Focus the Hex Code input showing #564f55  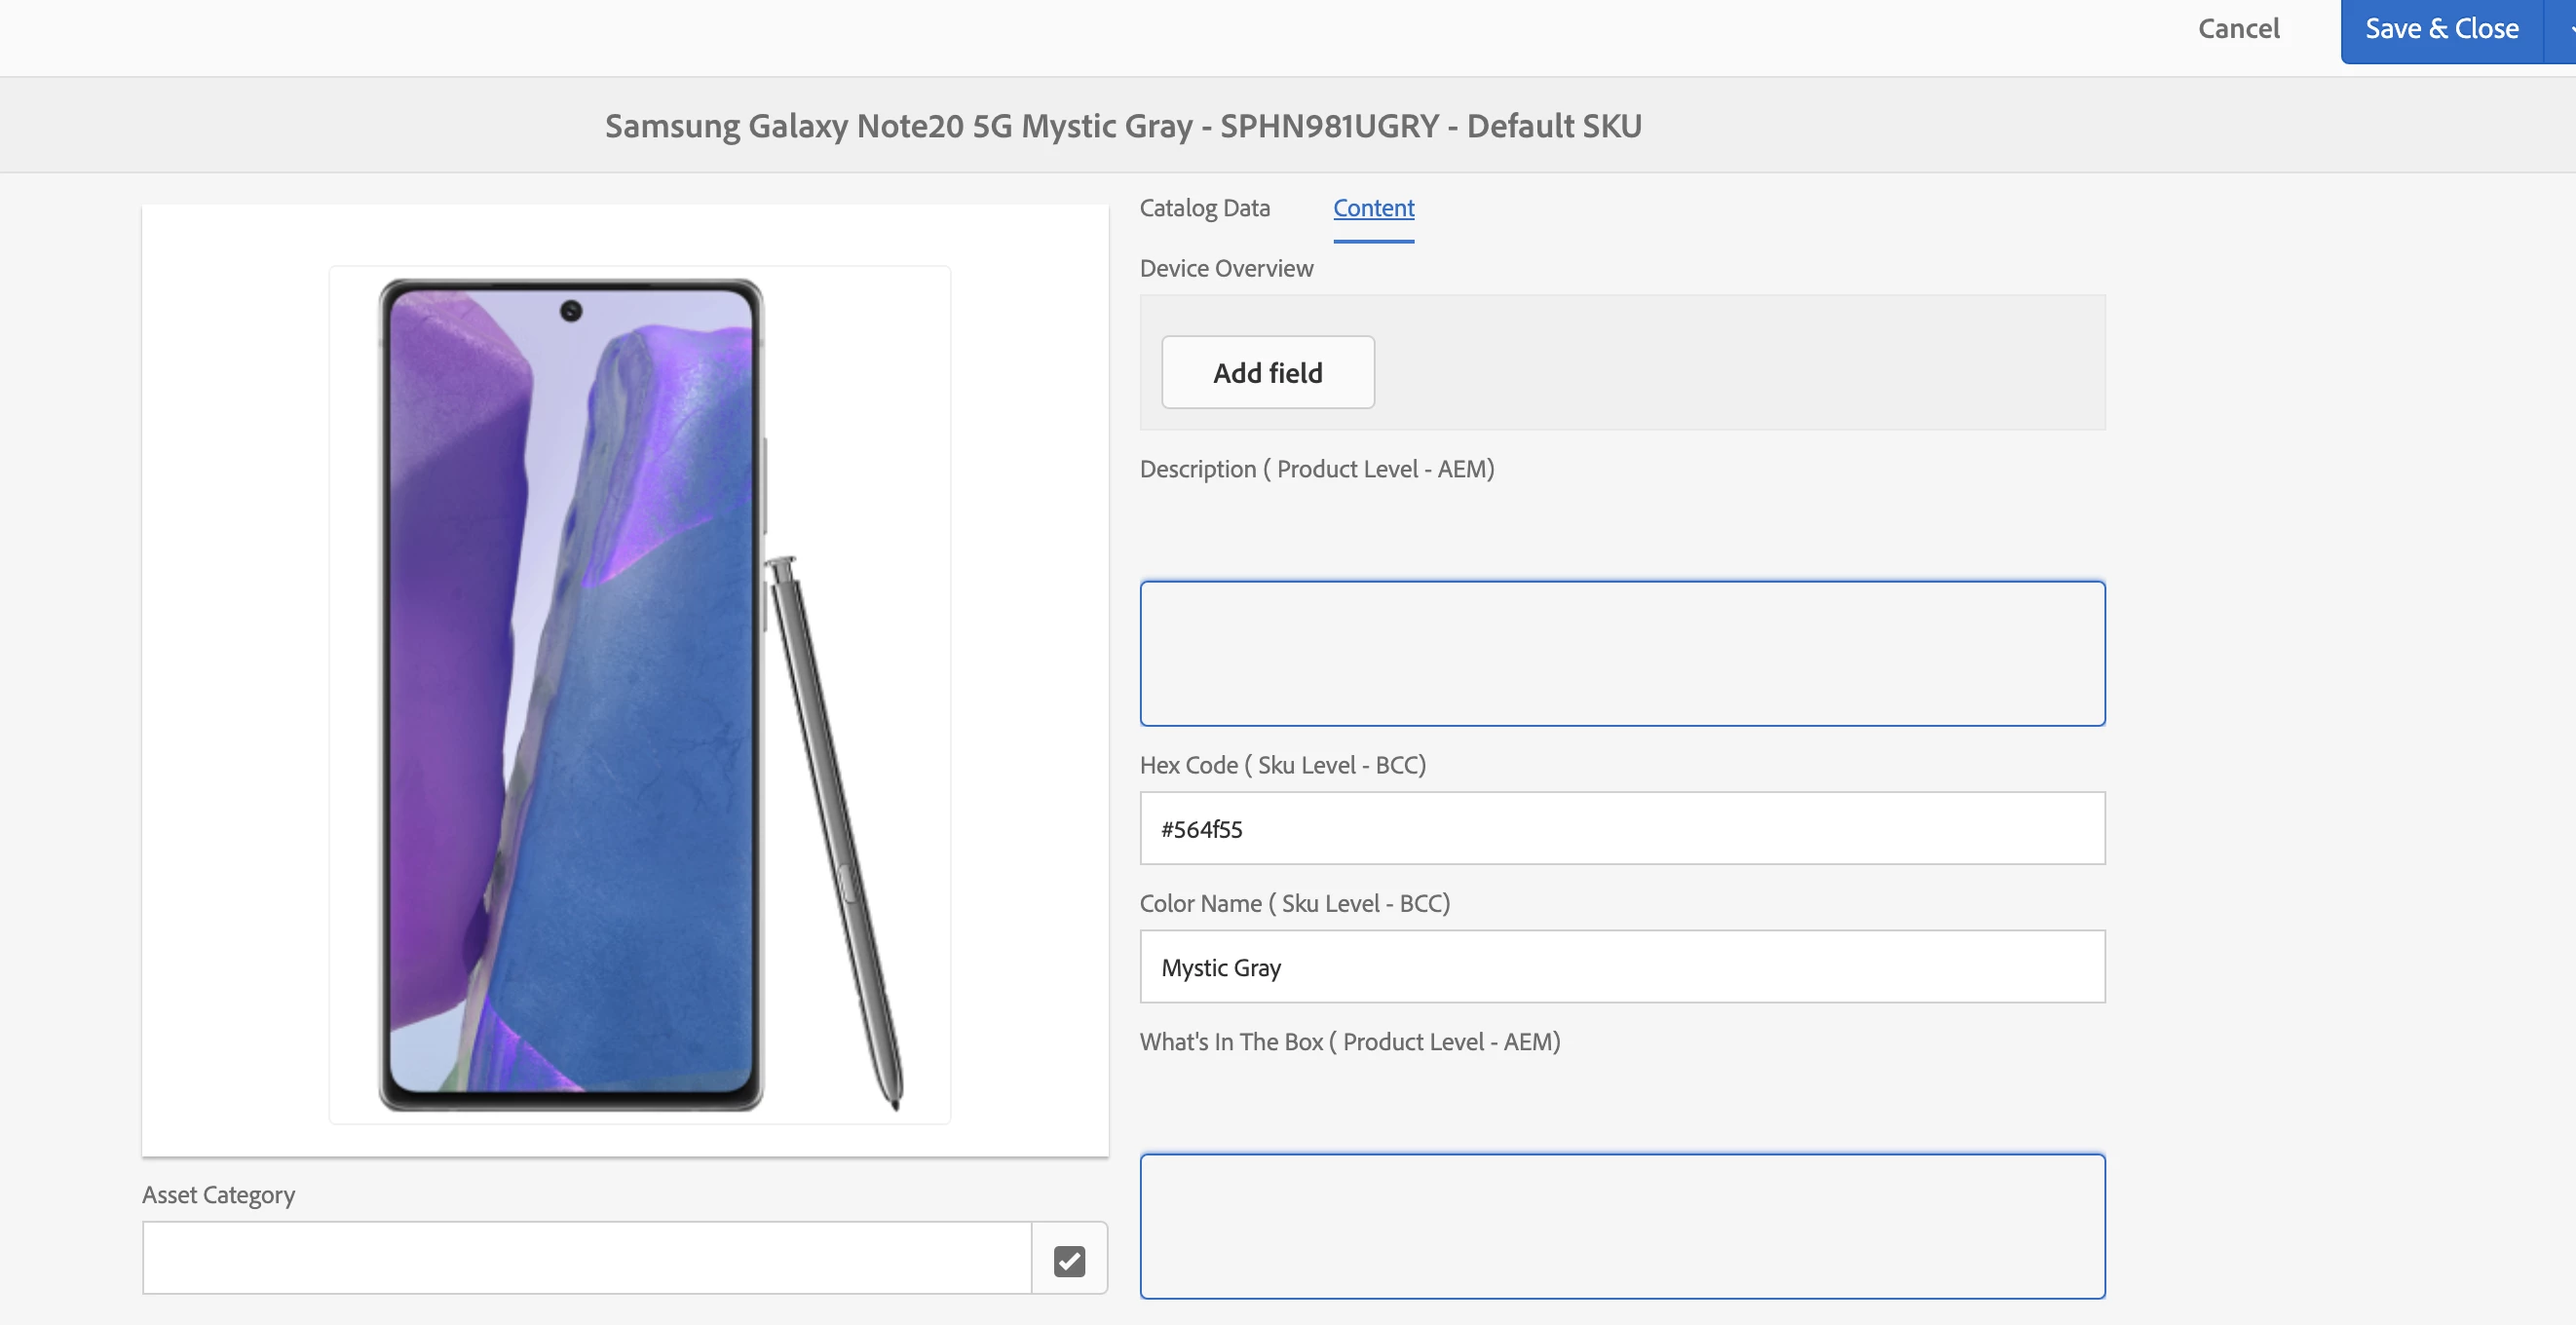(x=1621, y=828)
